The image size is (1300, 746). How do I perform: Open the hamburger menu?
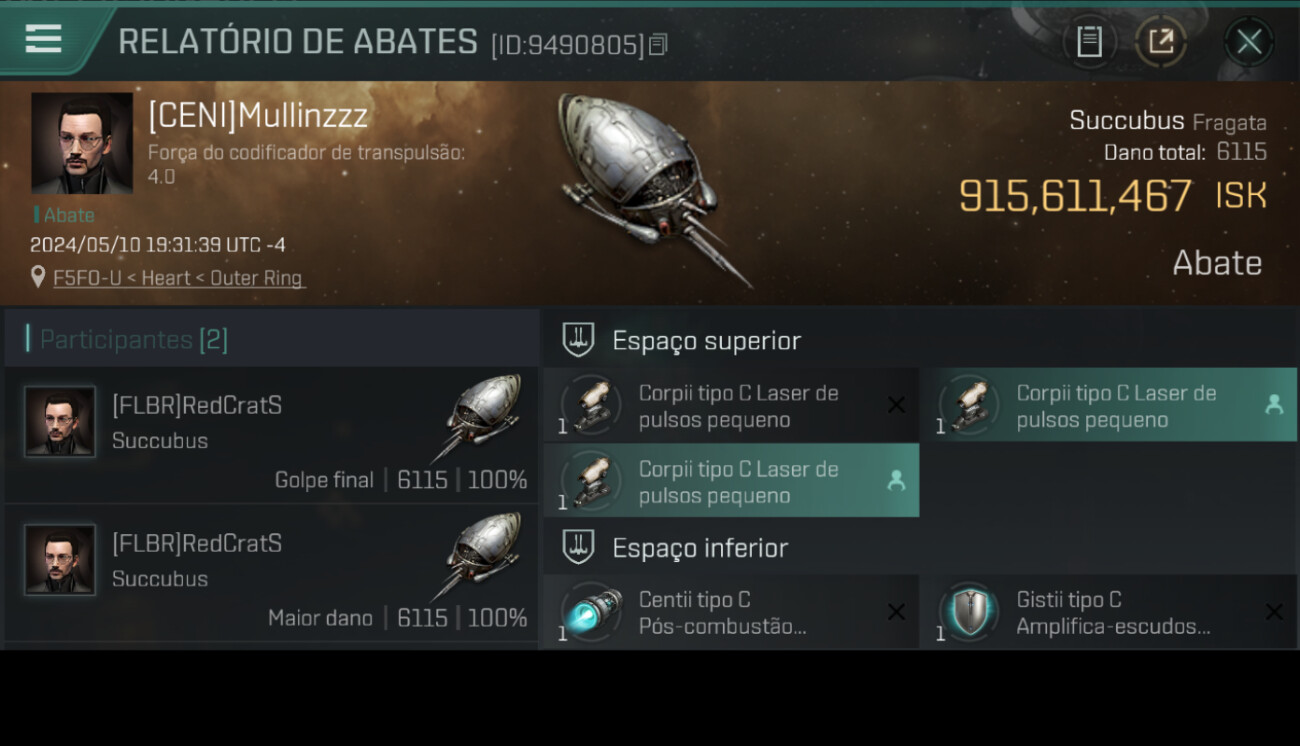[43, 40]
